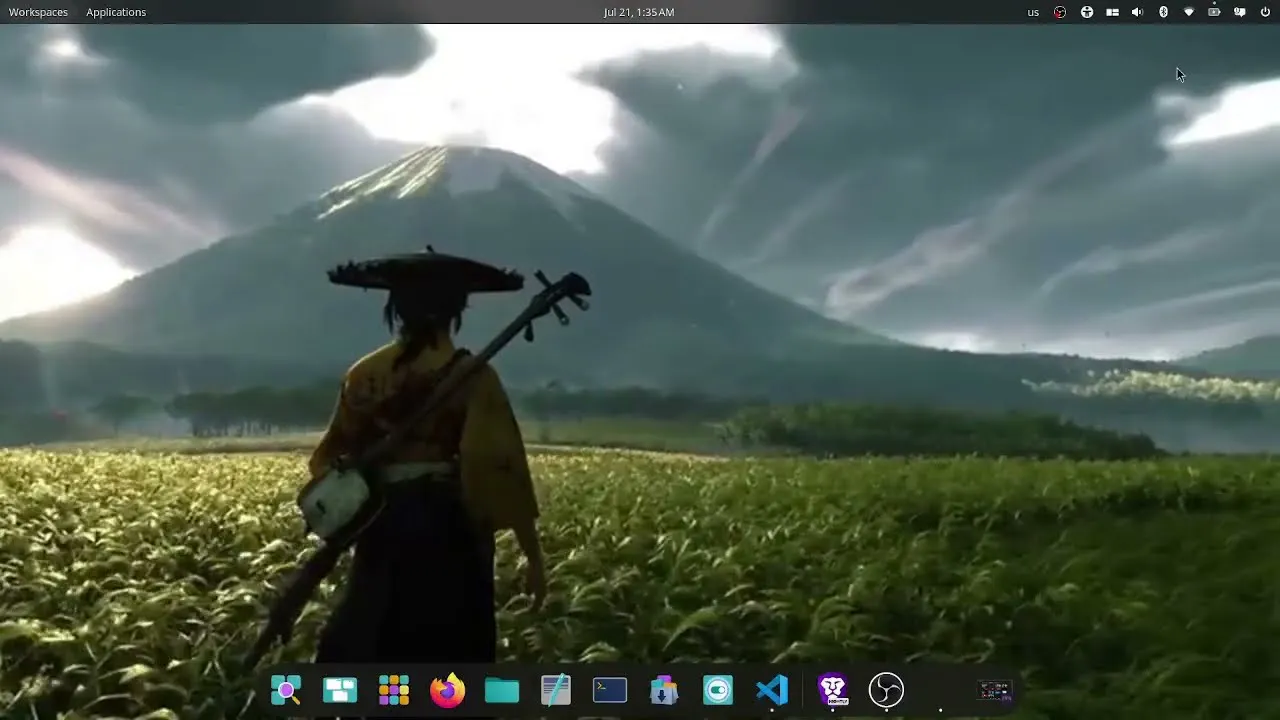Open the Pop launcher search icon in dock
Viewport: 1280px width, 720px height.
[x=286, y=690]
